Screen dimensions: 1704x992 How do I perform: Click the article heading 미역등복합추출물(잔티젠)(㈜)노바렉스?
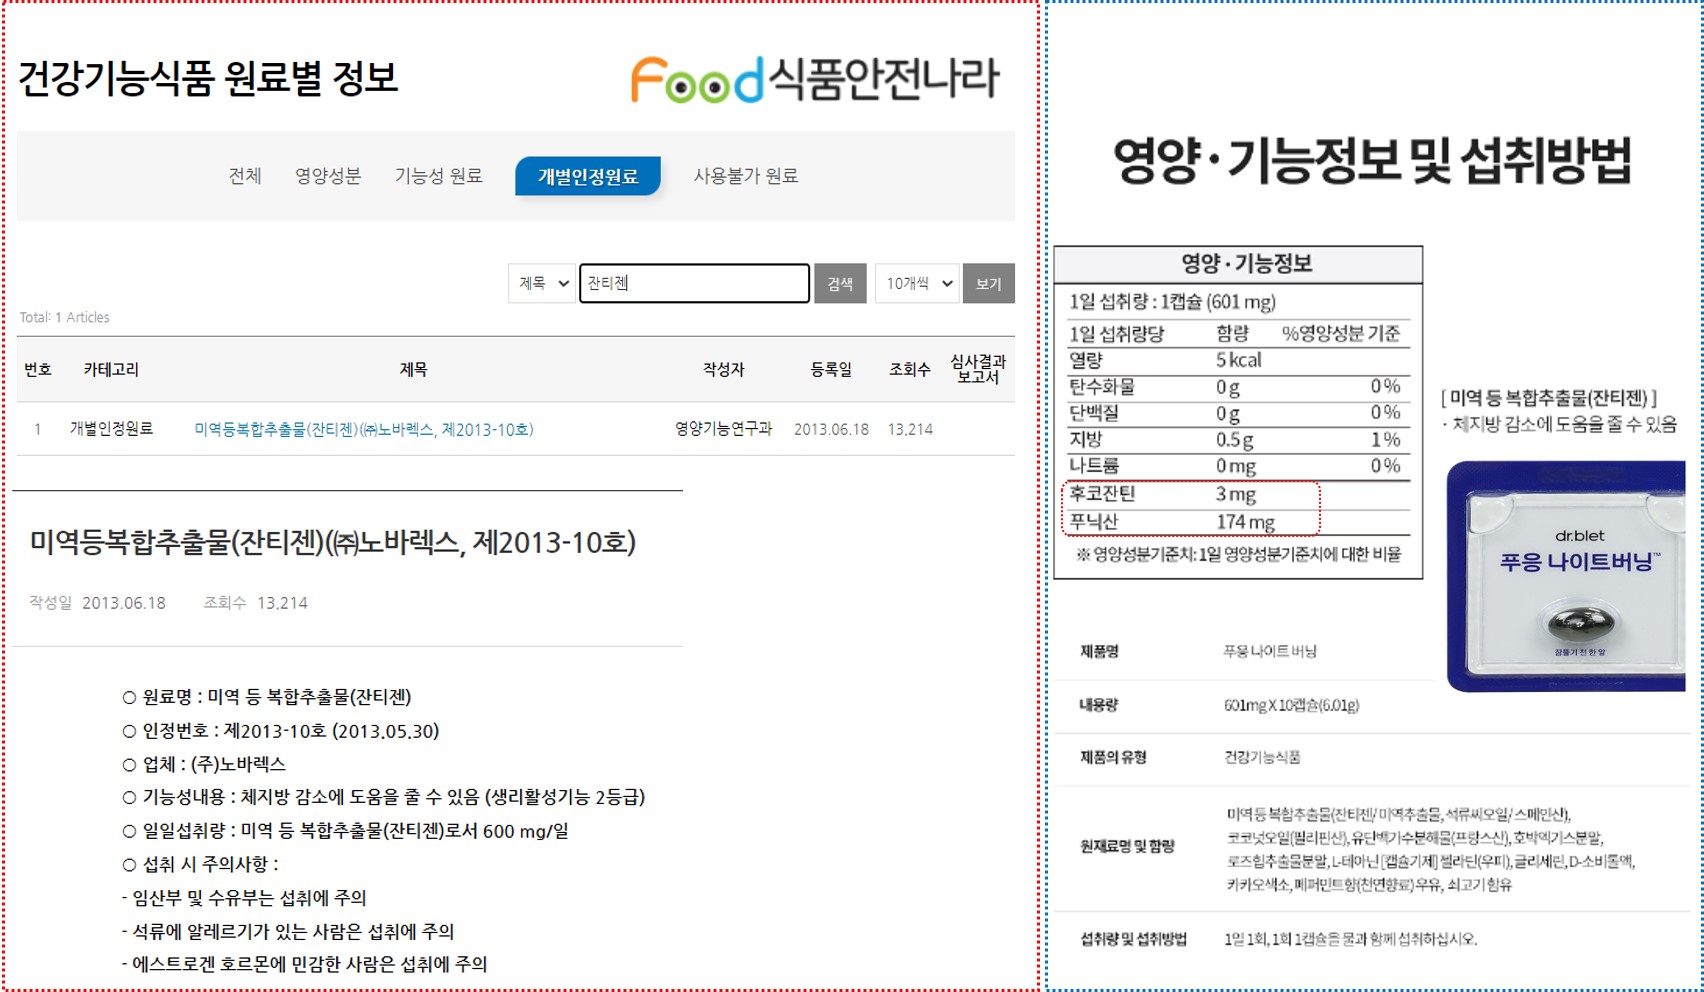[333, 542]
